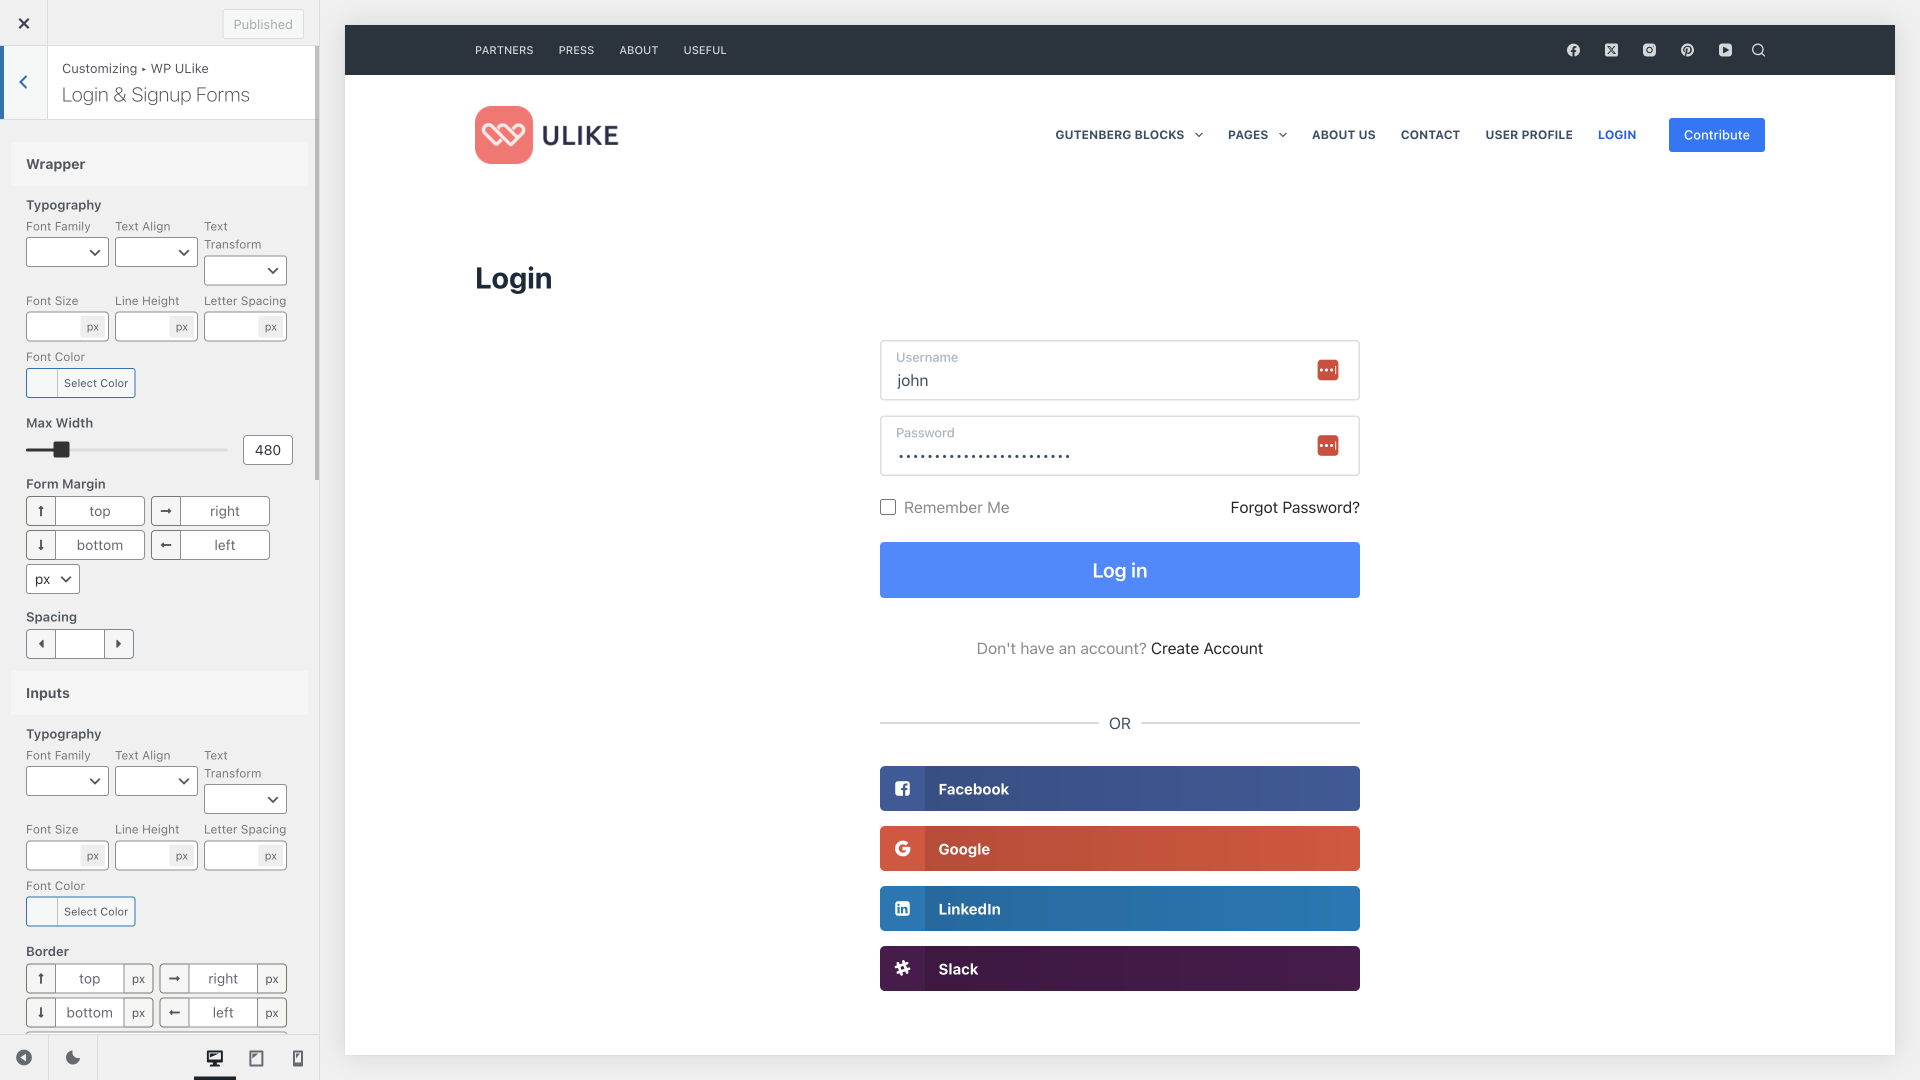Screen dimensions: 1920x1080
Task: Click the close customizer X icon
Action: pyautogui.click(x=24, y=24)
